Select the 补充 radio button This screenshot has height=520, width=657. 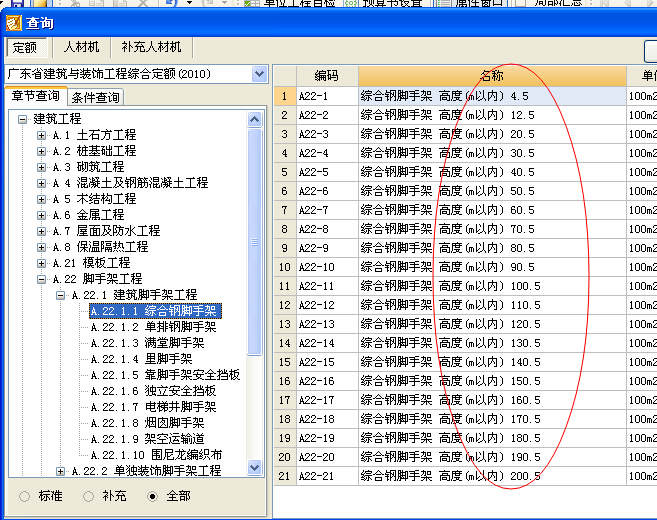[x=88, y=497]
